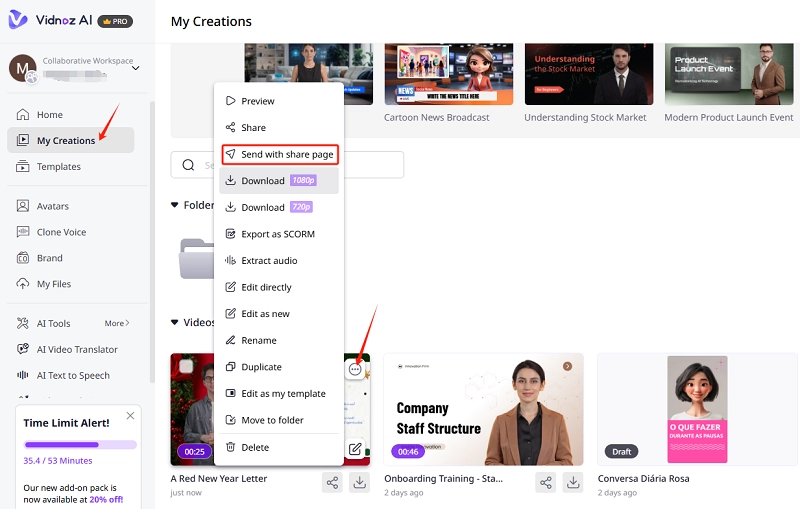Click the search magnifier icon
This screenshot has width=800, height=509.
click(x=188, y=165)
